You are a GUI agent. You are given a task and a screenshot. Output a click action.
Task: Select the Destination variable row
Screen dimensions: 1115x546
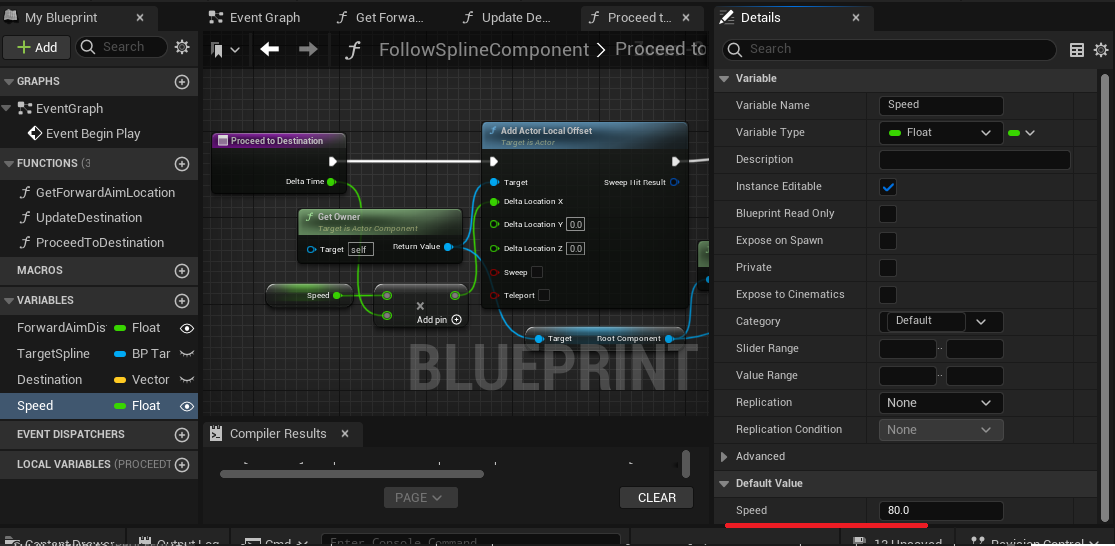click(x=99, y=380)
